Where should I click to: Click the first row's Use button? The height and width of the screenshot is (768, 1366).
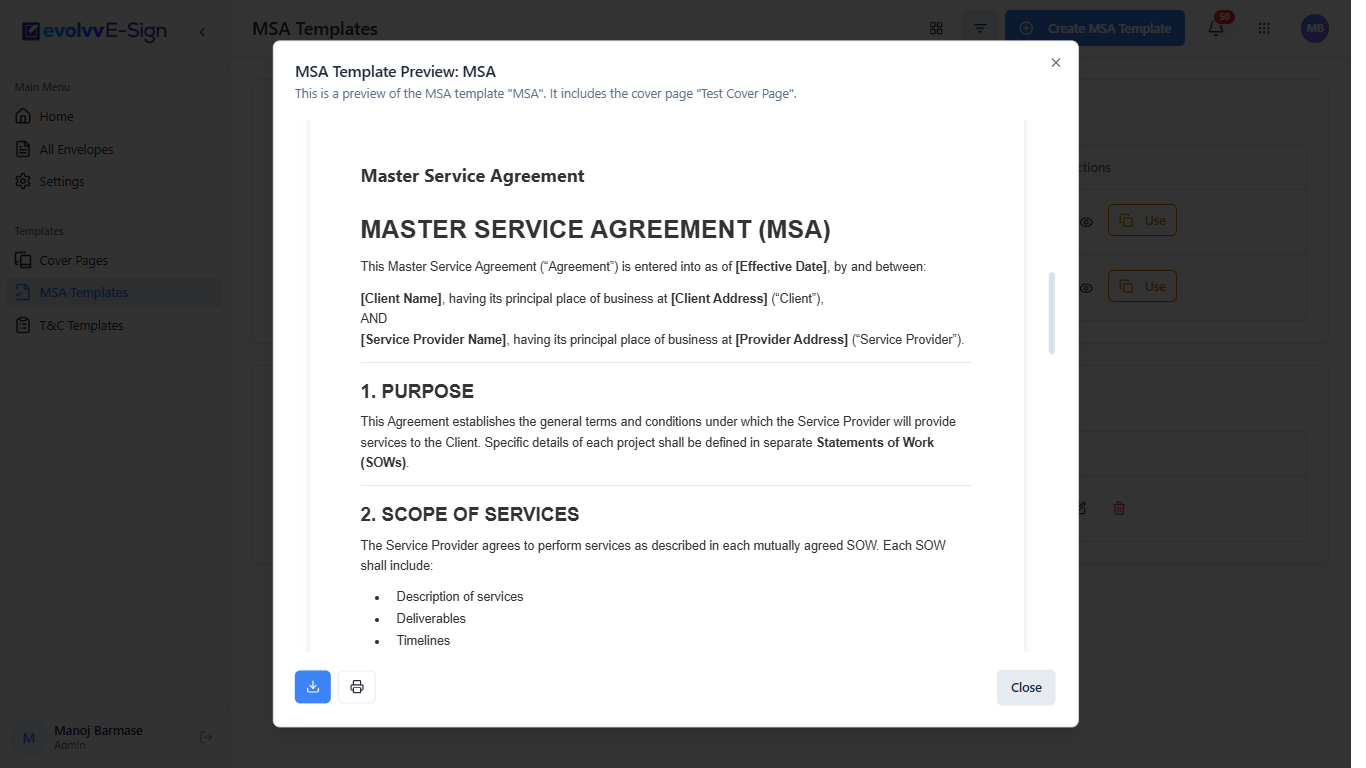pyautogui.click(x=1142, y=220)
